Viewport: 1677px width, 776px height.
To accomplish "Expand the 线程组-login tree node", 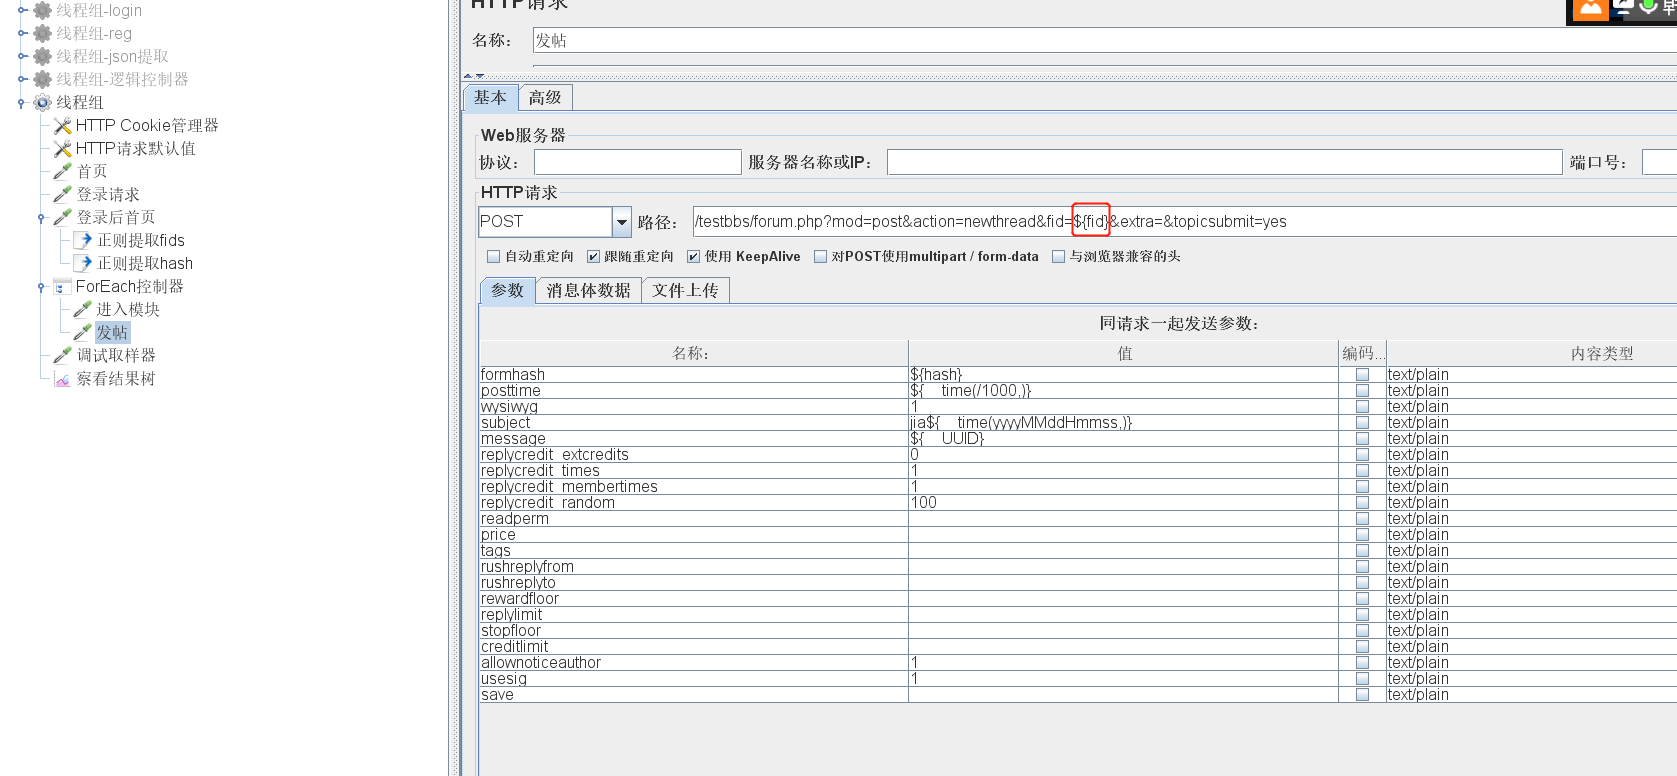I will point(21,10).
